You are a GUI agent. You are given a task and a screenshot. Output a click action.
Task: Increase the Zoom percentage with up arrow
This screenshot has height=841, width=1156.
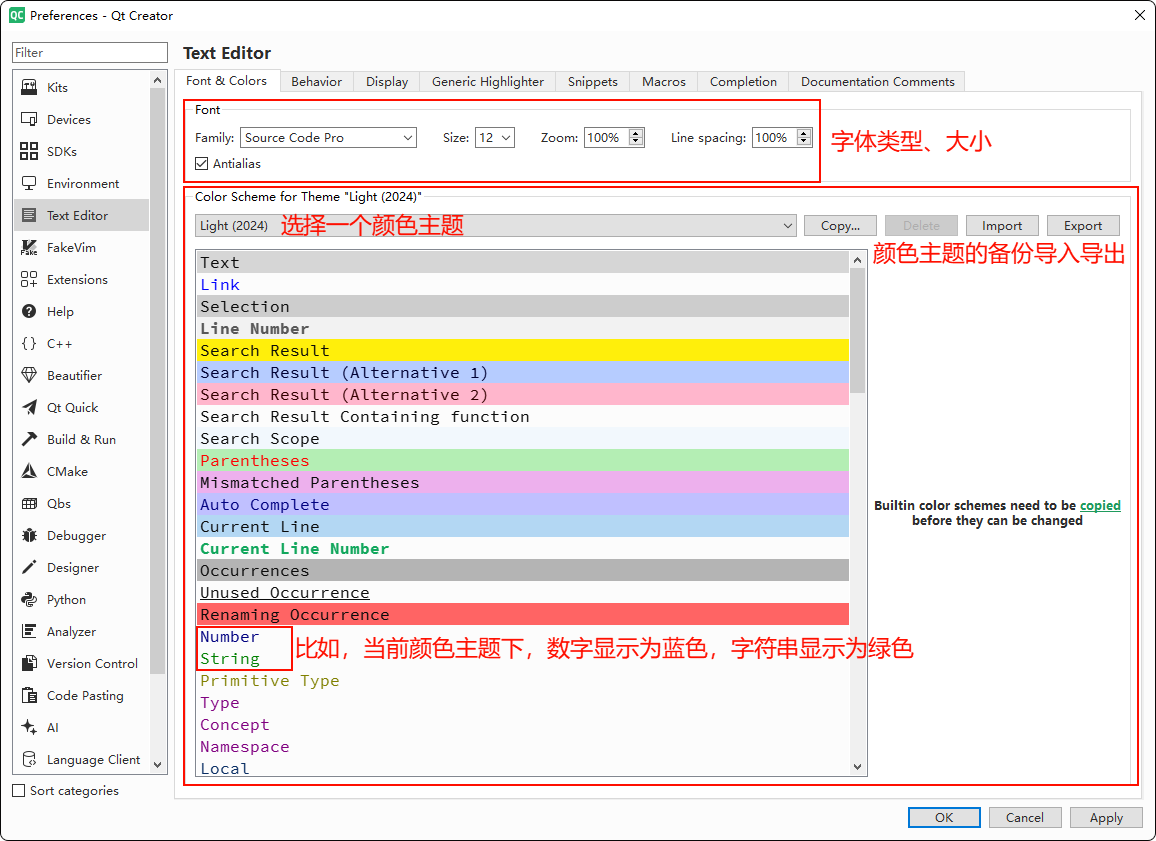636,134
